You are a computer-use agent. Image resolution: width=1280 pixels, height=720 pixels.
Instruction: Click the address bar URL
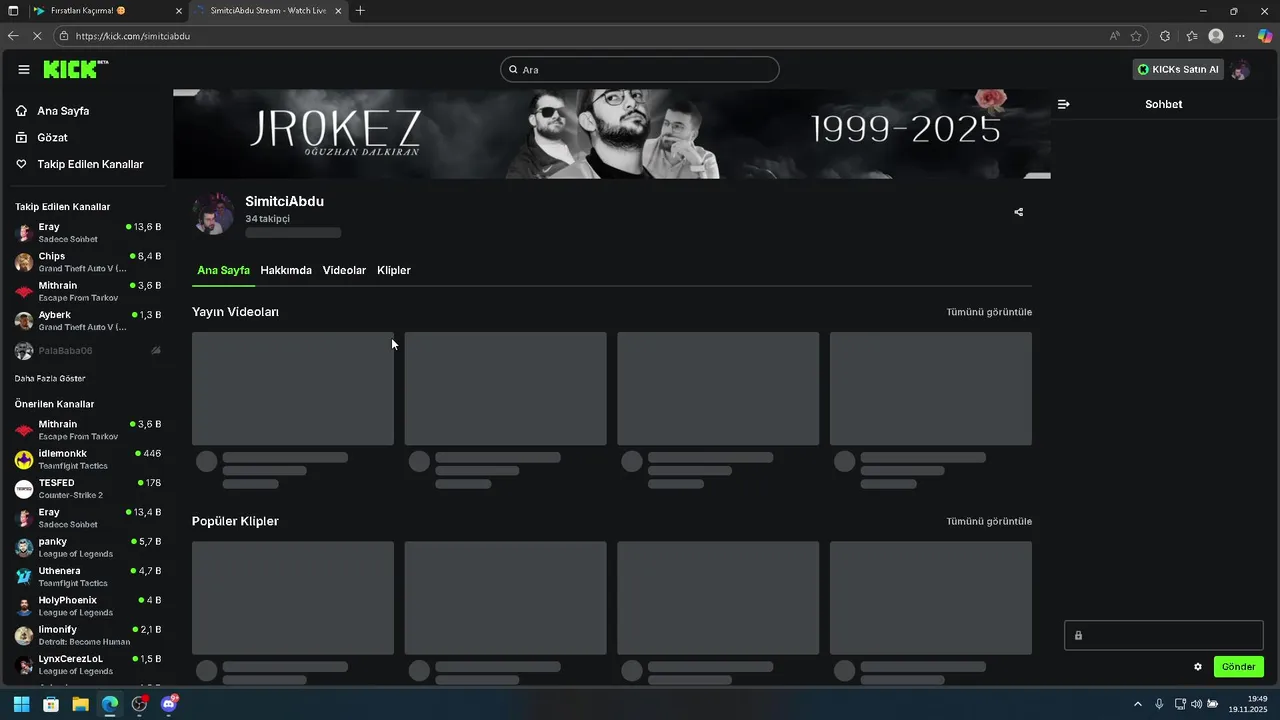pos(133,36)
